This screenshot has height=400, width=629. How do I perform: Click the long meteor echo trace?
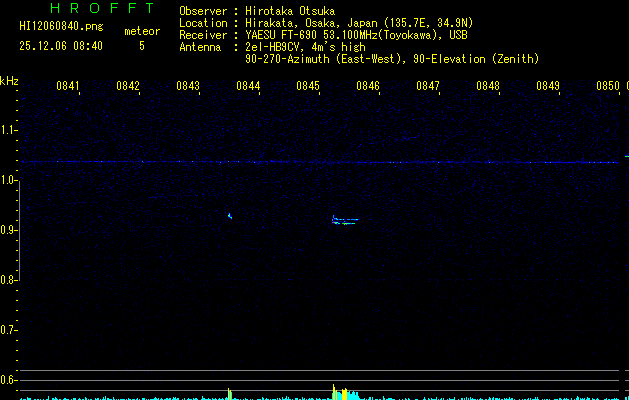344,220
